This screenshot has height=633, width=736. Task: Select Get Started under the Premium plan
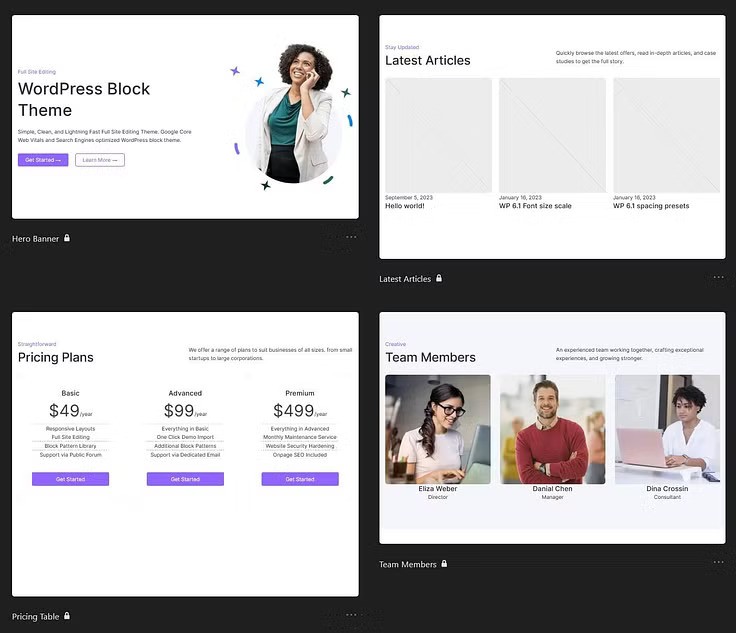pos(300,479)
